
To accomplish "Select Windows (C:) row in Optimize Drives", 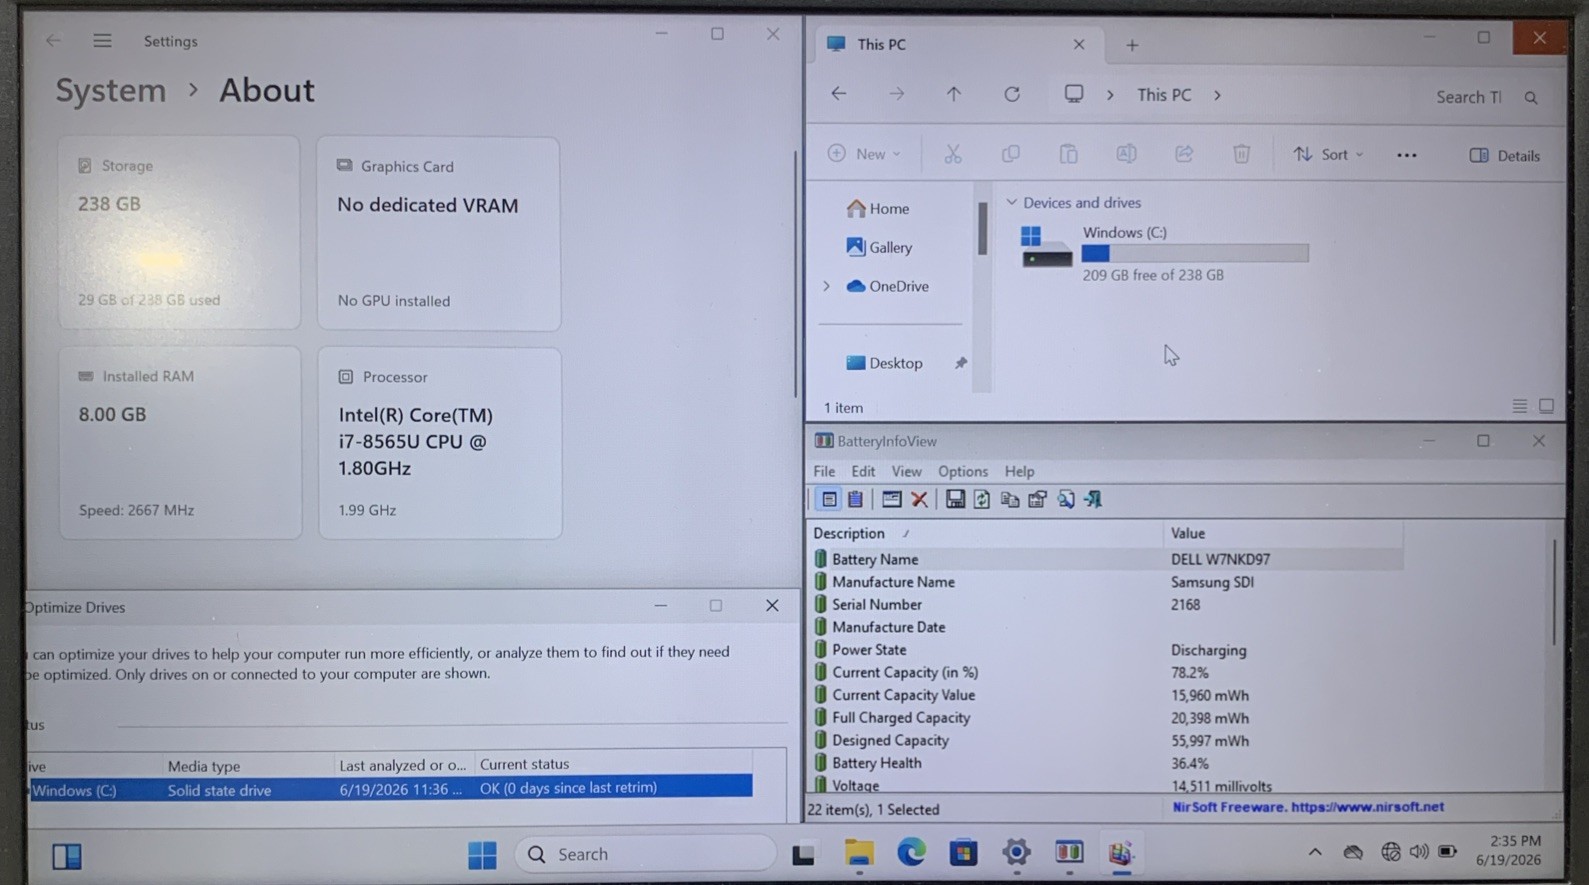I will point(390,789).
